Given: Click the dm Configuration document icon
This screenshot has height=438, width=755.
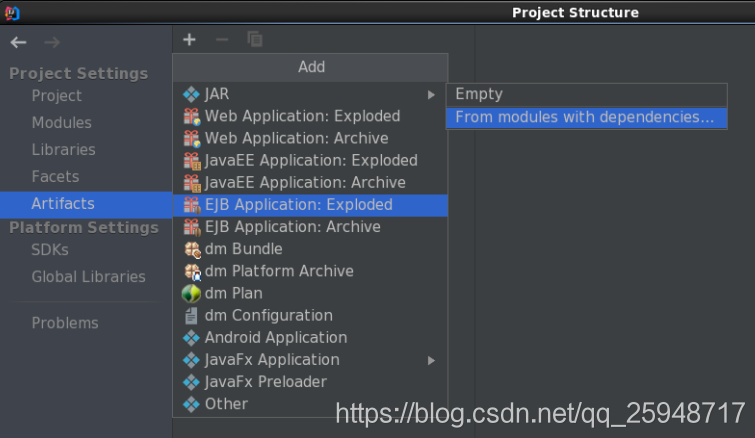Looking at the screenshot, I should click(191, 315).
